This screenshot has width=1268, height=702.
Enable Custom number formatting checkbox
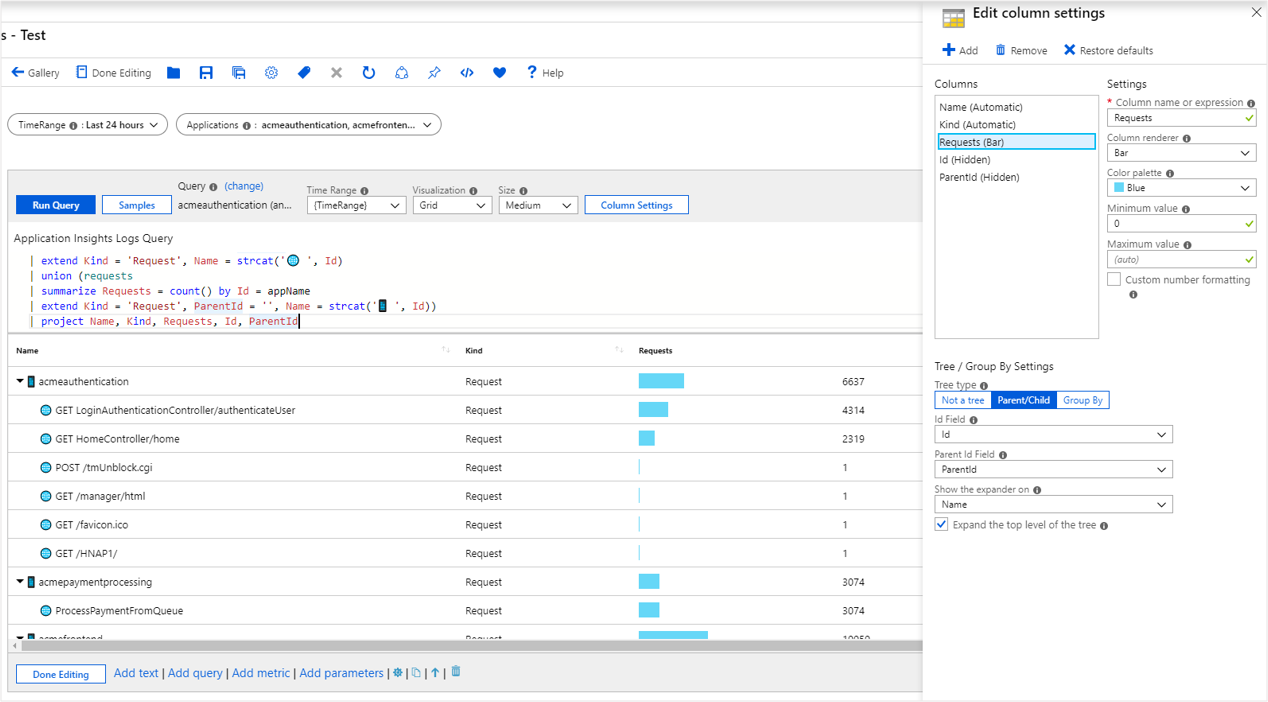[1114, 280]
